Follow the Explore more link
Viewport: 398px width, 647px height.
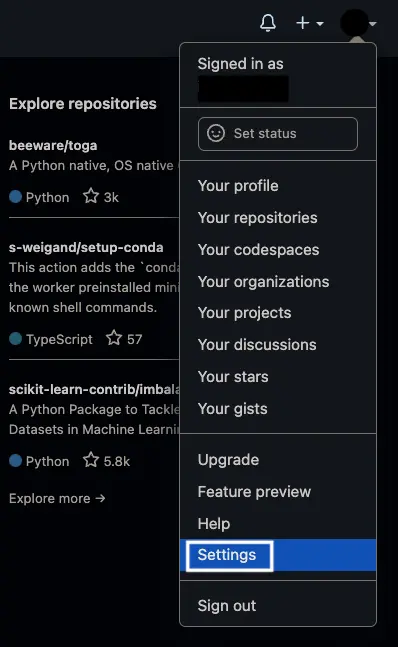click(57, 498)
